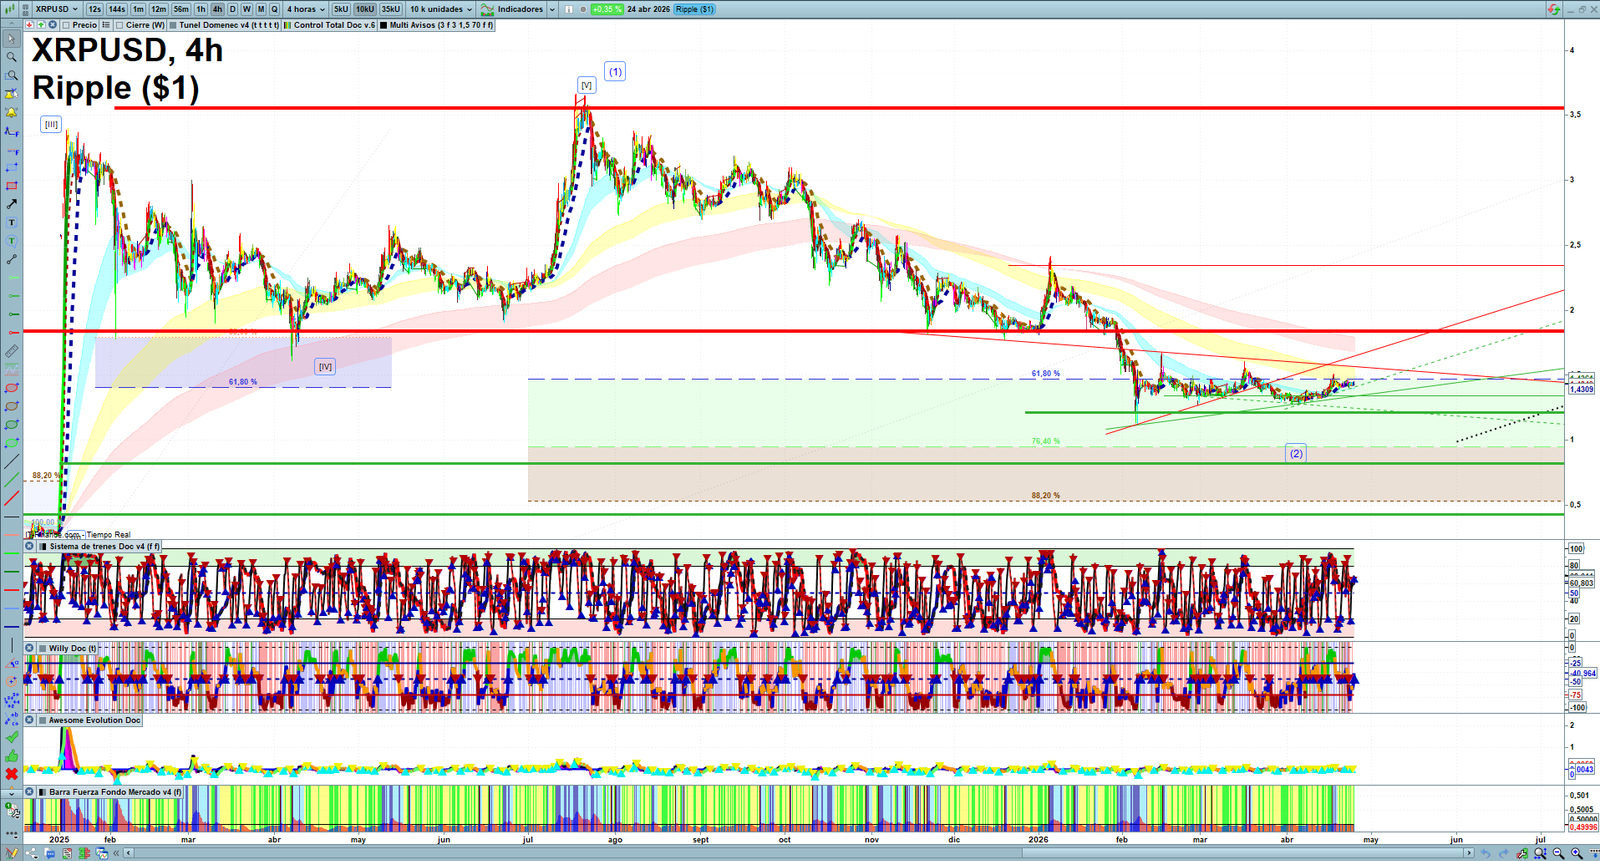This screenshot has height=861, width=1600.
Task: Expand the dropdown arrow next to Indicadores
Action: (x=552, y=9)
